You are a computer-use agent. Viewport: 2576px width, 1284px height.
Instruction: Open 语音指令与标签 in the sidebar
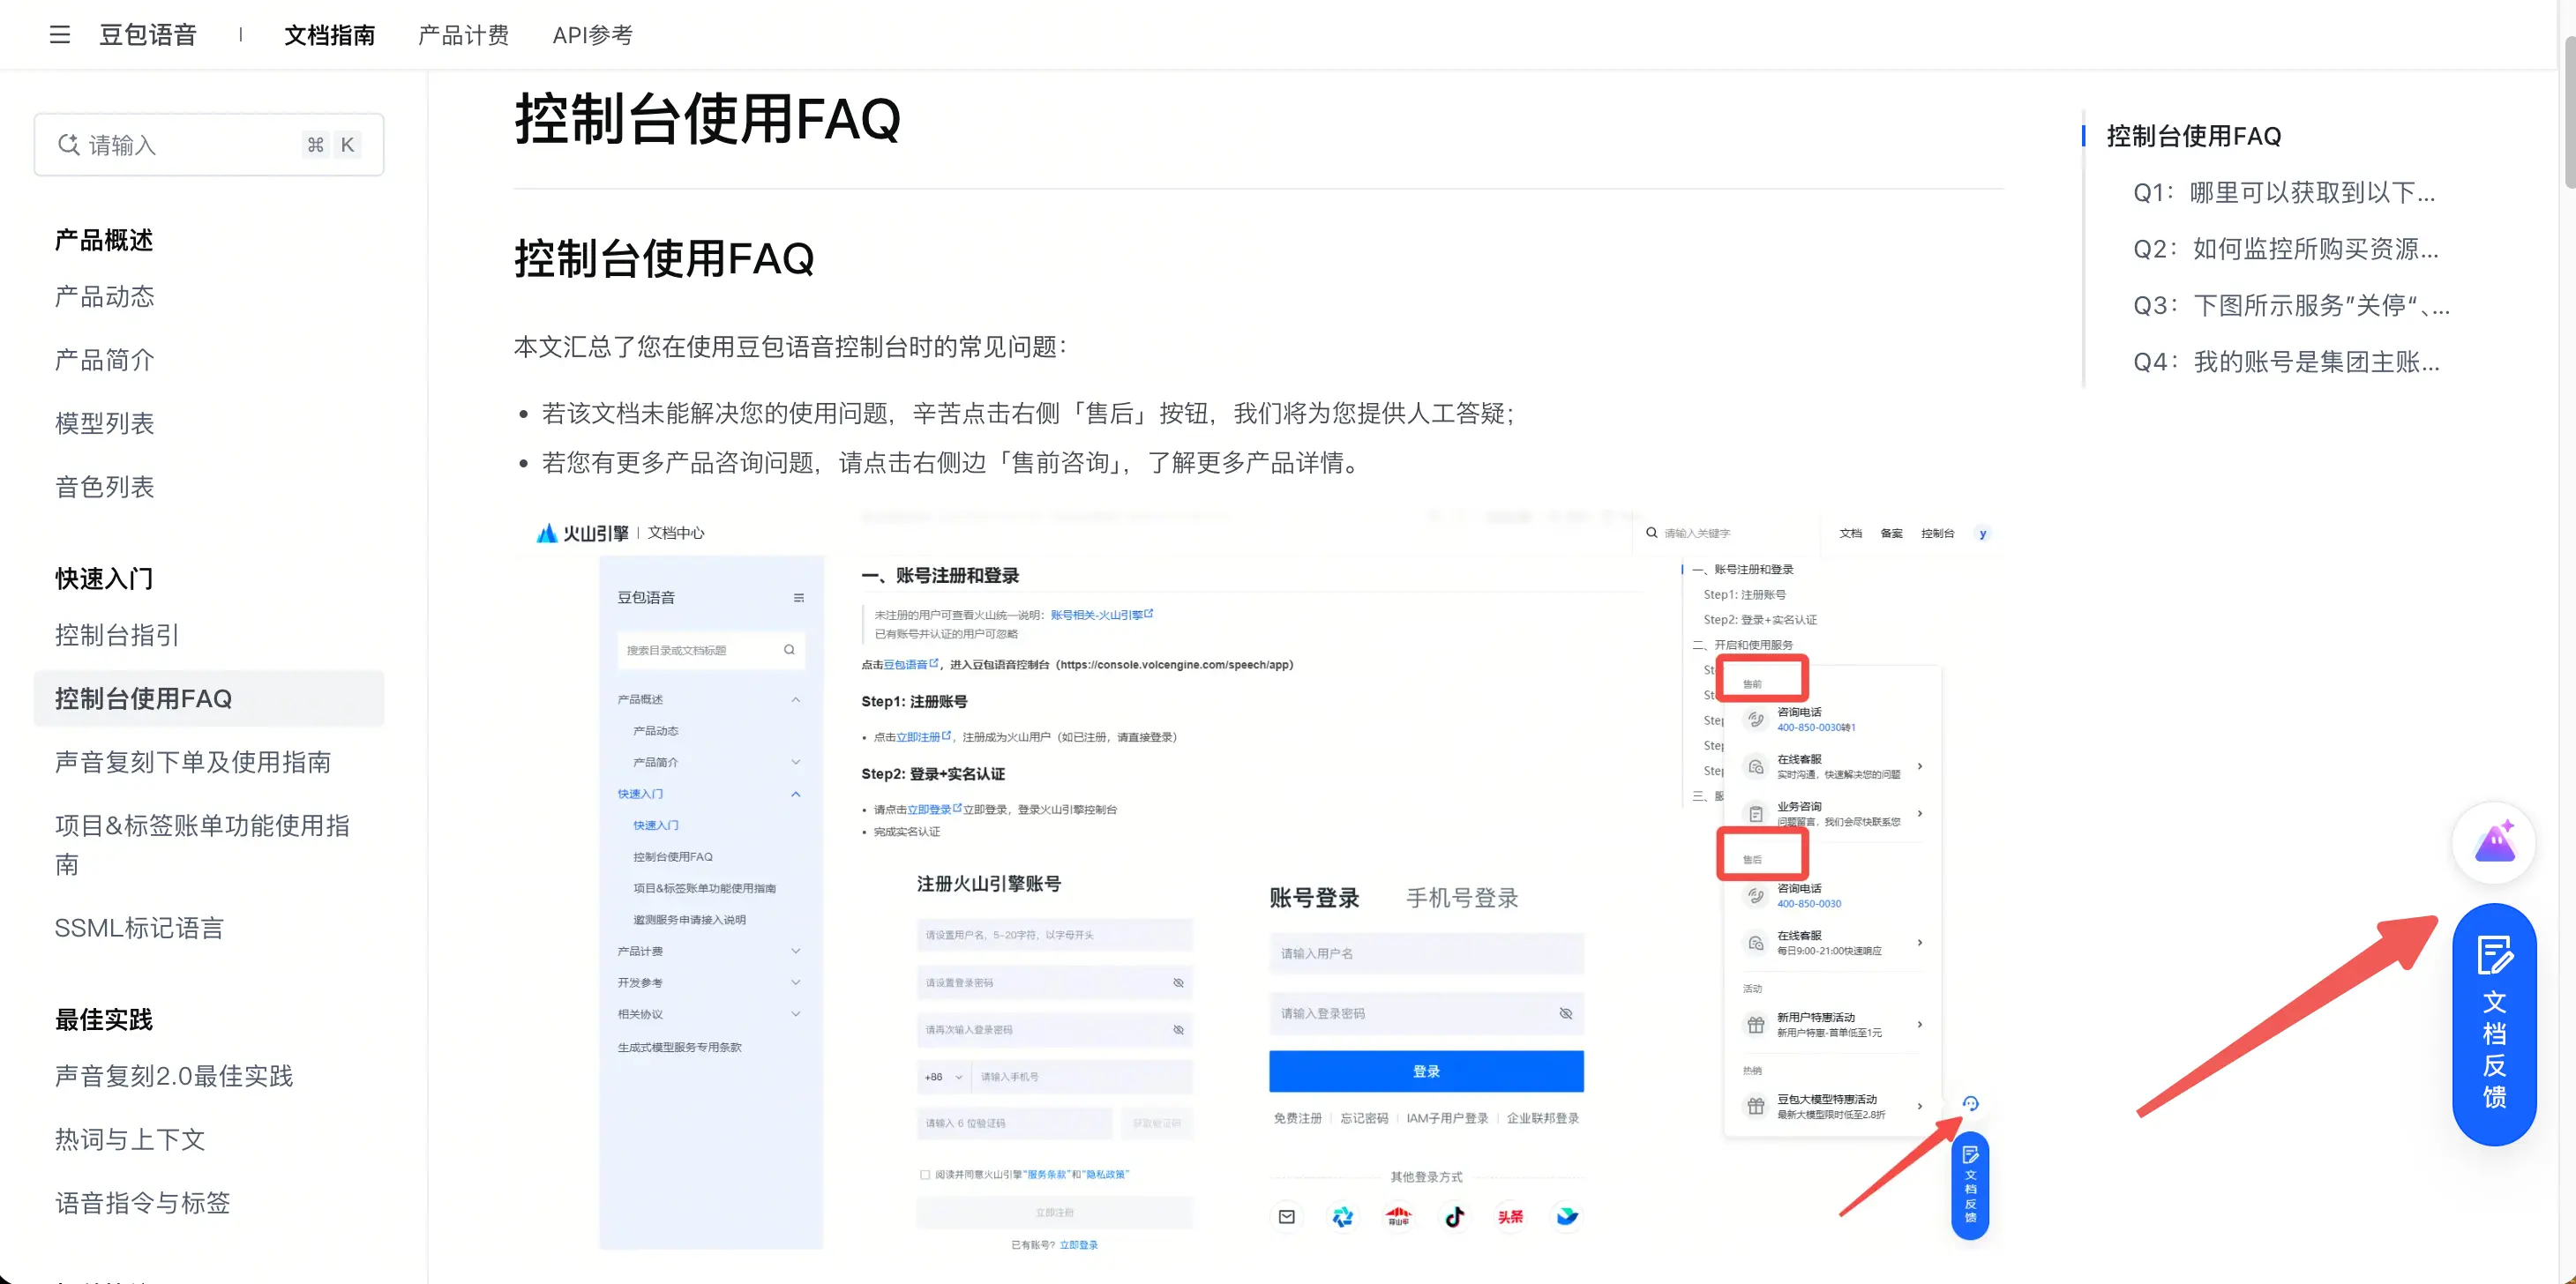[x=142, y=1202]
